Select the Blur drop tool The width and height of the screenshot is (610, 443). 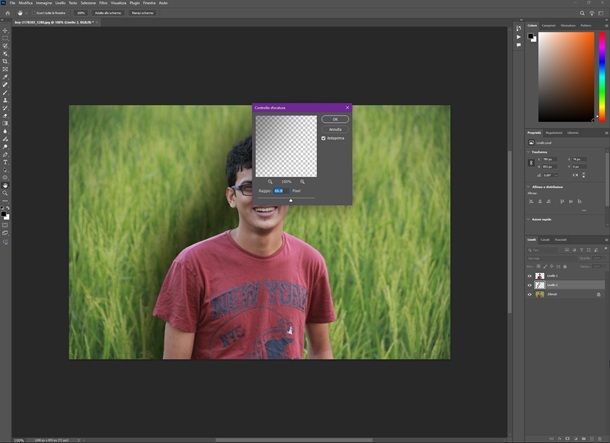point(5,131)
